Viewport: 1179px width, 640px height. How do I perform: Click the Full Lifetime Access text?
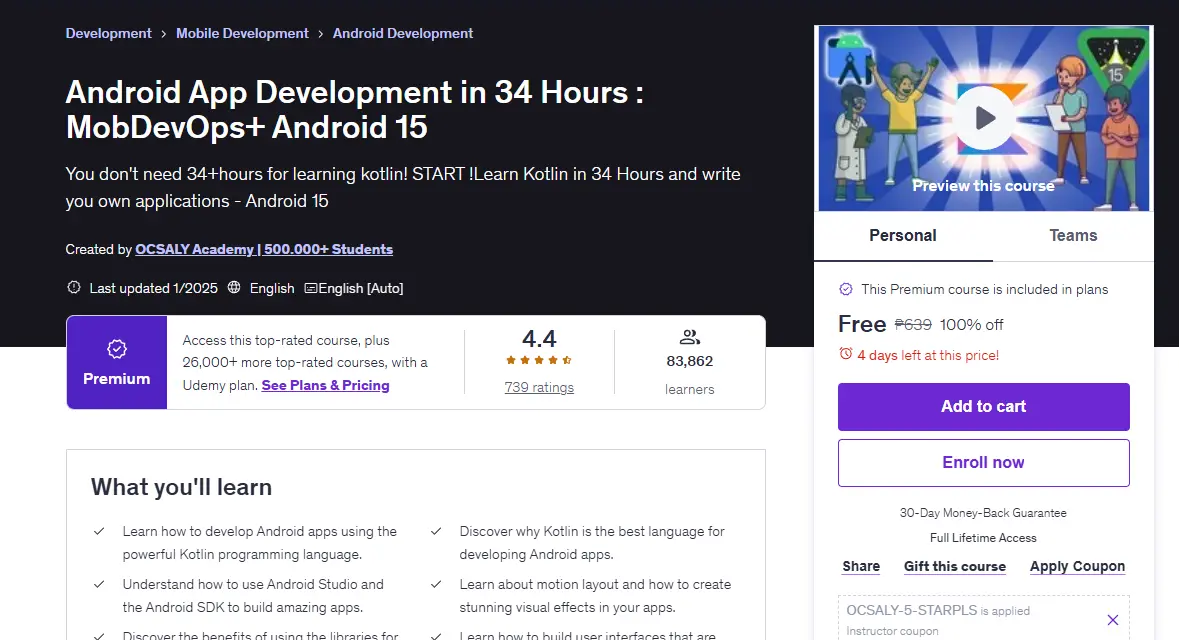[983, 538]
